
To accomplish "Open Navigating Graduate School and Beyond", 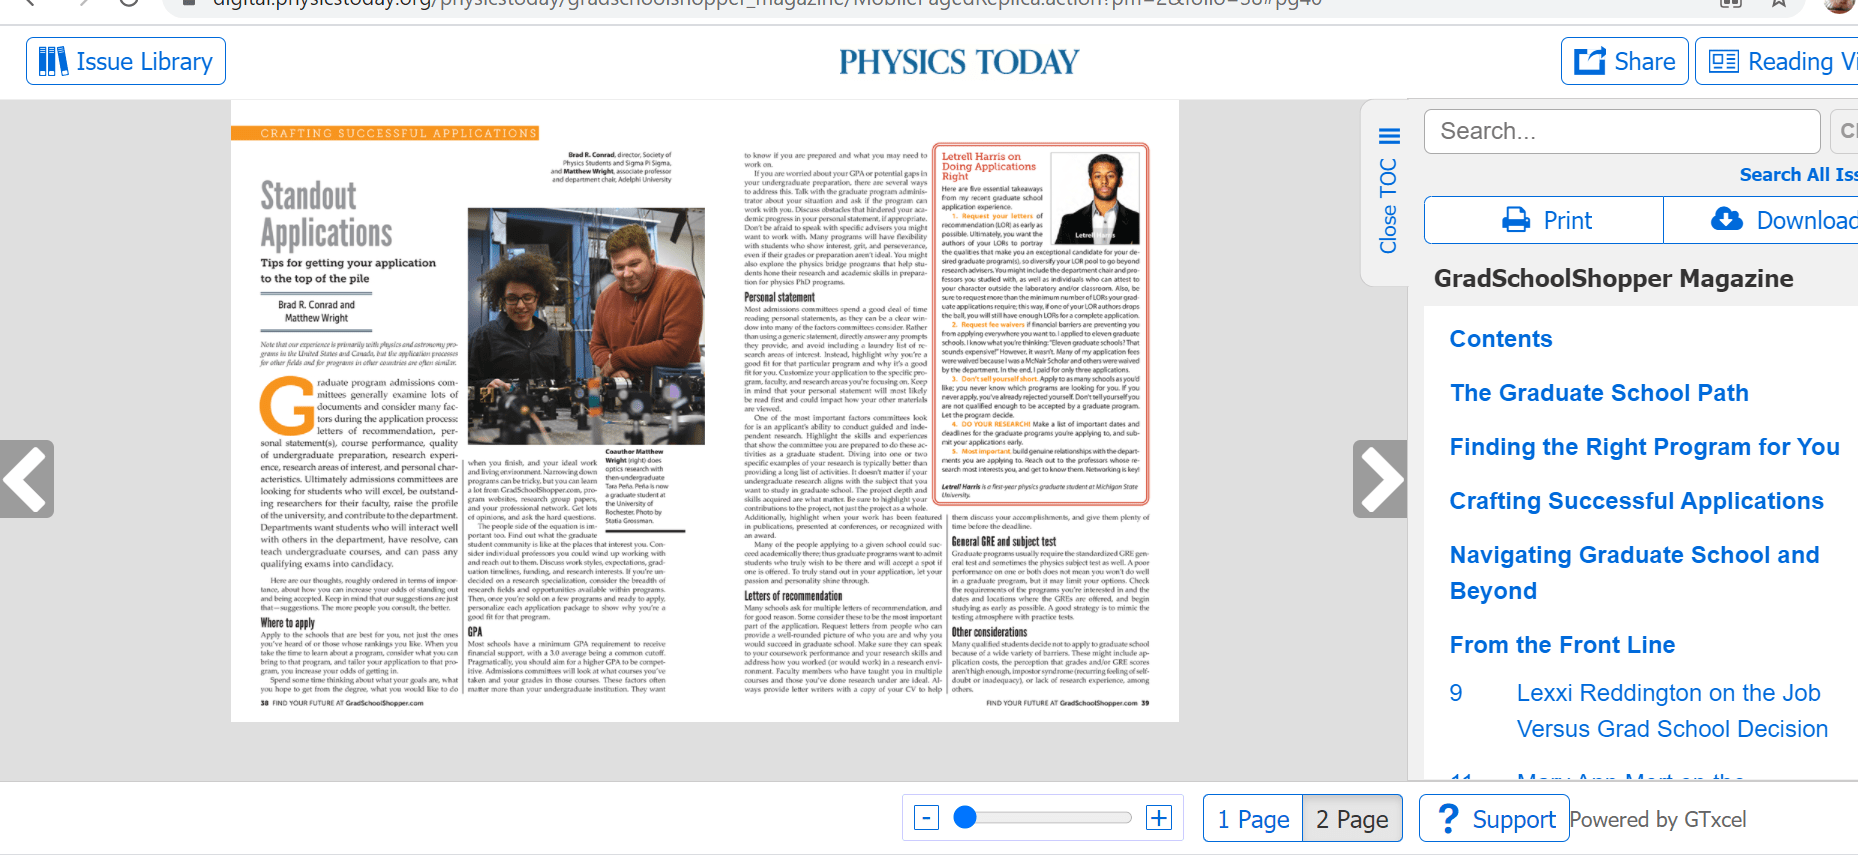I will tap(1635, 573).
